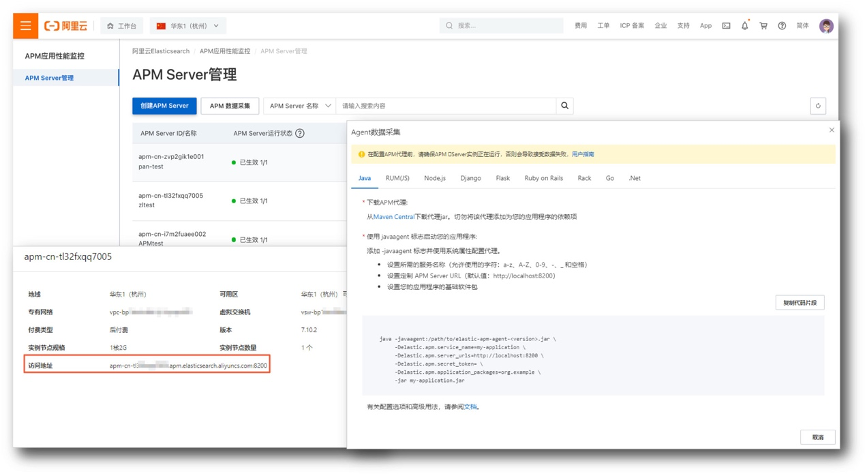Open the 用户指南 link in notice

point(583,154)
